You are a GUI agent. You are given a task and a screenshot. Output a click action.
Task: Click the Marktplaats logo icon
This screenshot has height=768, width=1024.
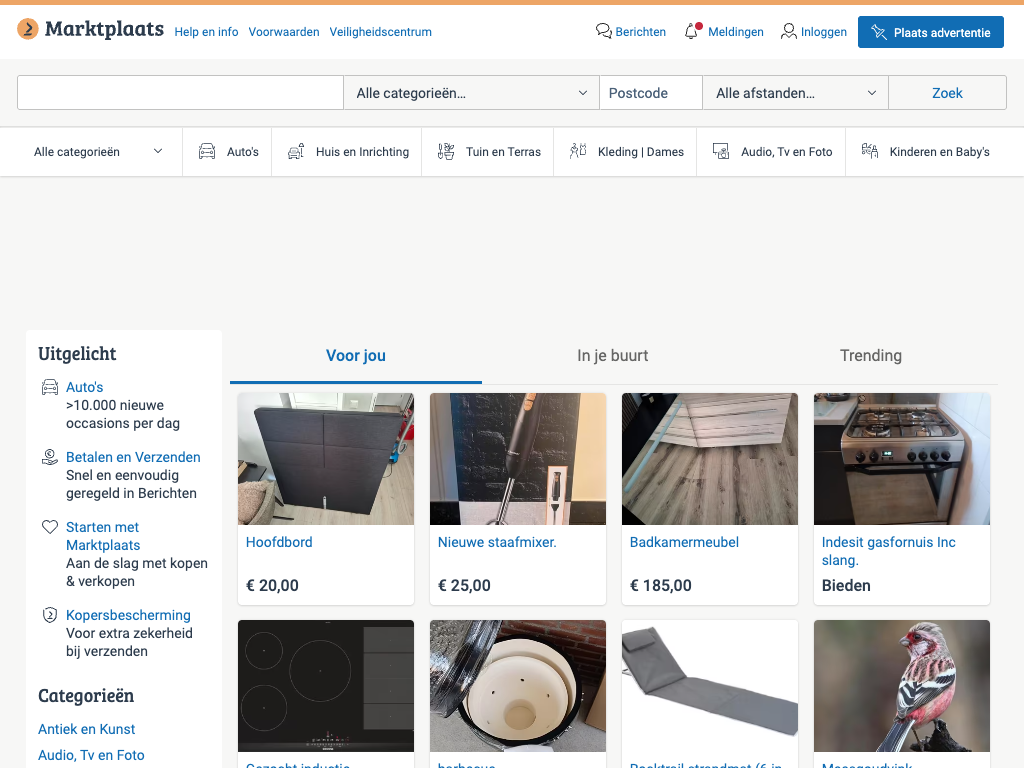[x=28, y=30]
